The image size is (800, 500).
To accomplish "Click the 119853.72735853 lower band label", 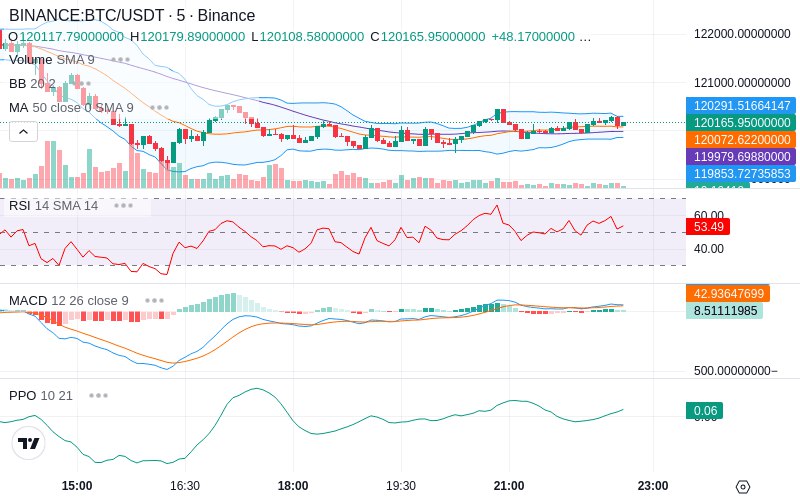I will tap(742, 173).
